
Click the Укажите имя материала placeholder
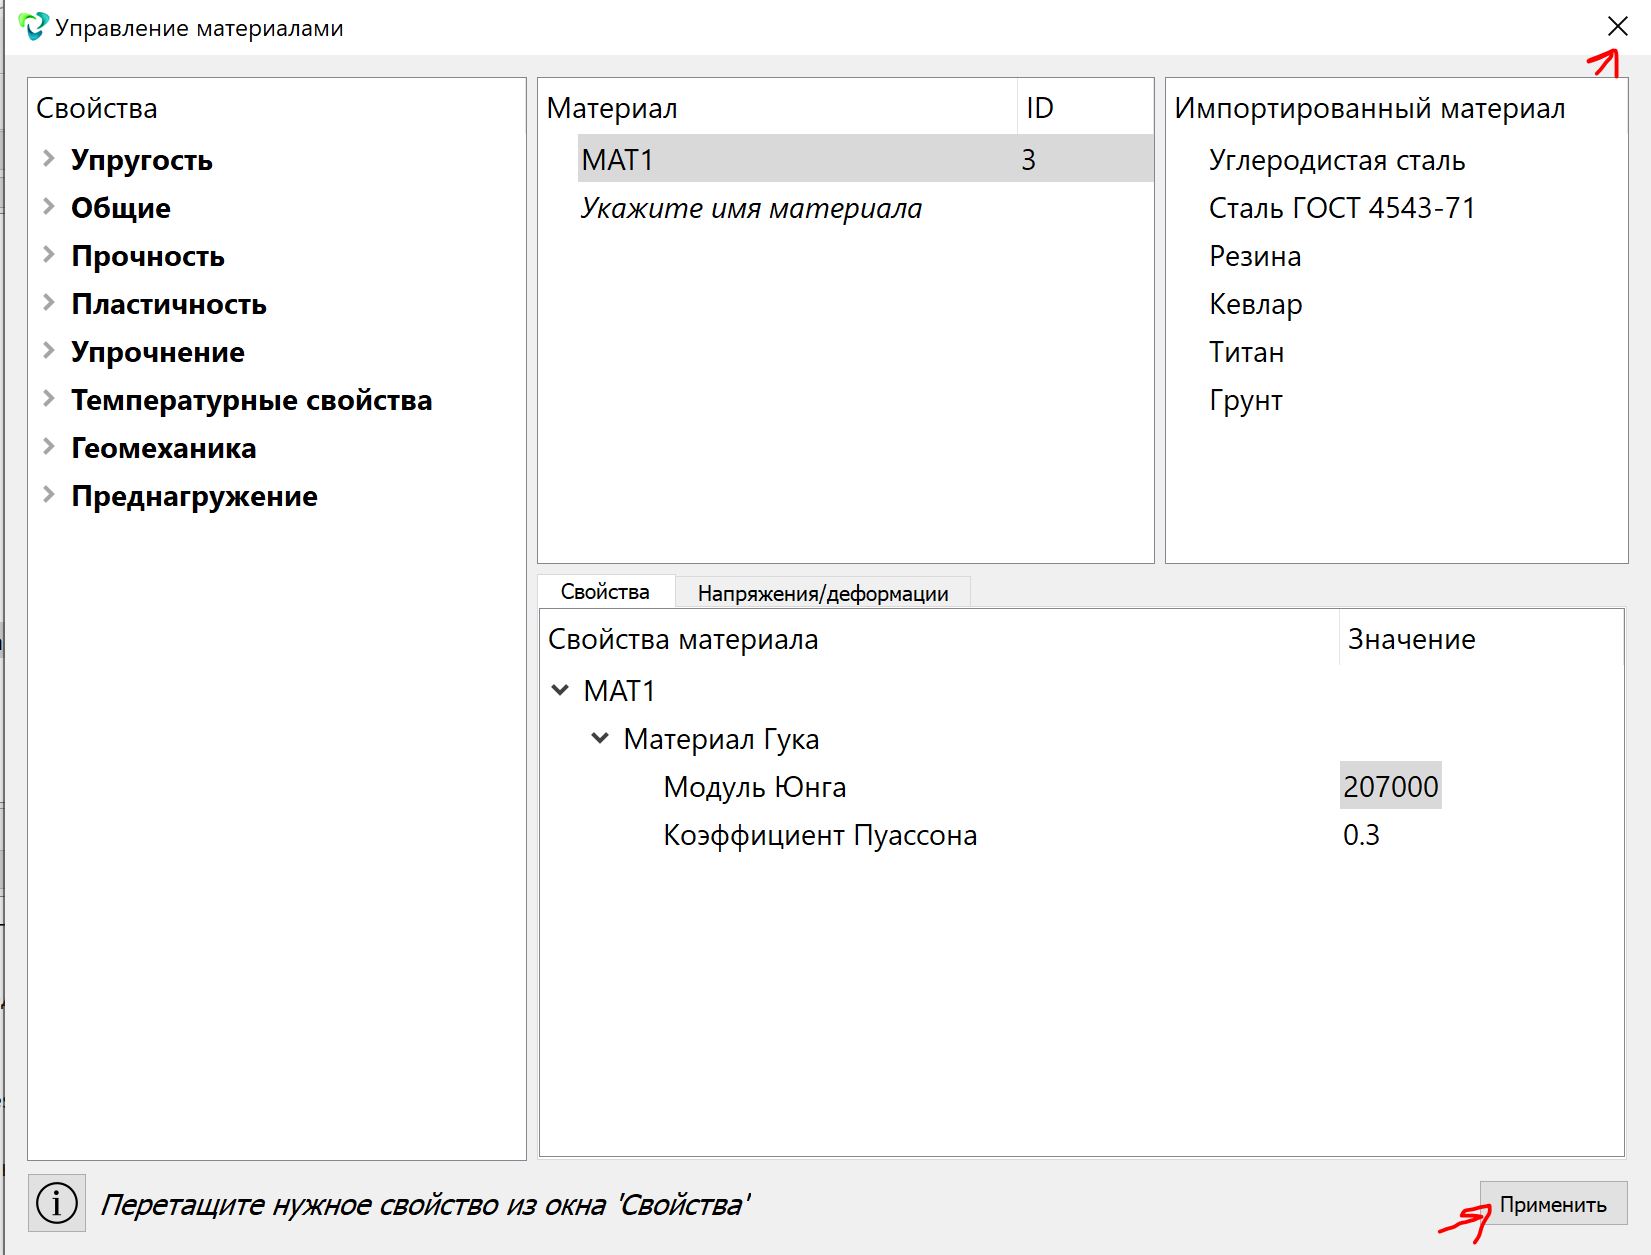click(751, 208)
